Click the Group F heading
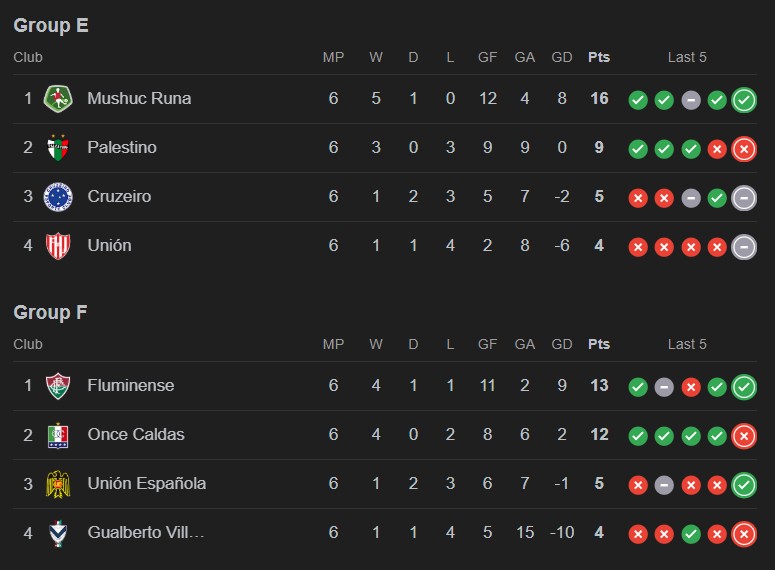This screenshot has width=775, height=570. [x=50, y=313]
